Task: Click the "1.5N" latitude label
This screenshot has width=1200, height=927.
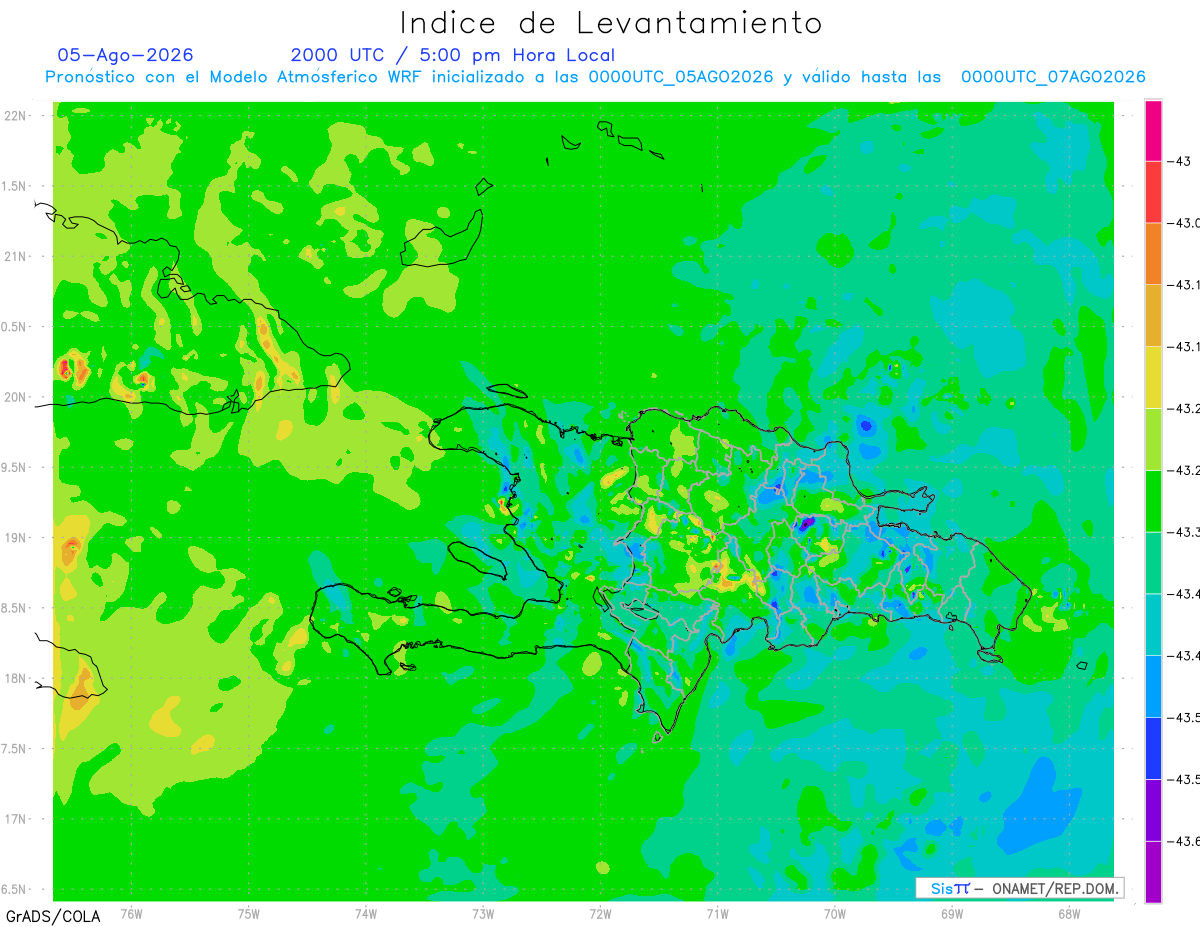Action: pos(15,186)
